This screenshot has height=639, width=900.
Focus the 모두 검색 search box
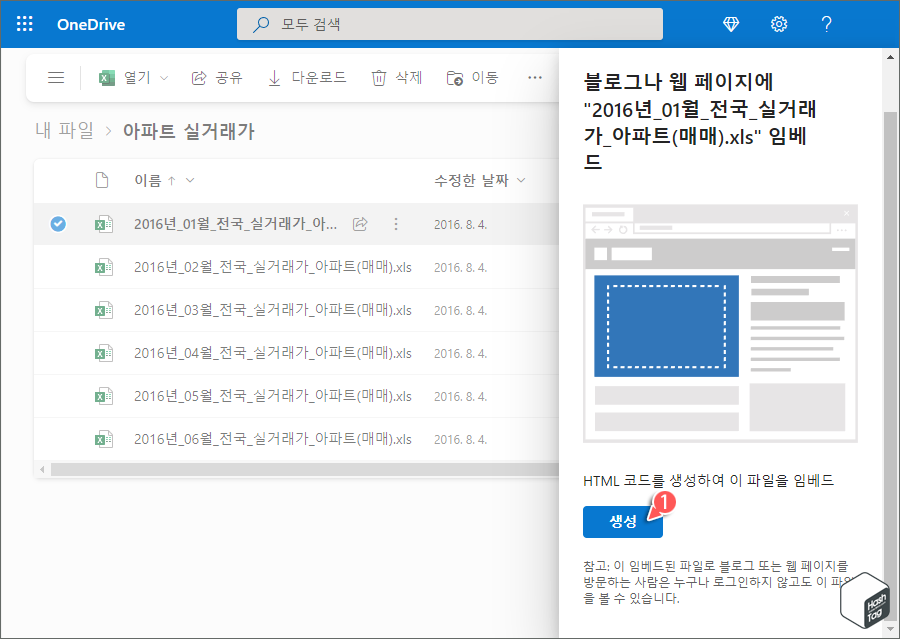click(x=449, y=24)
